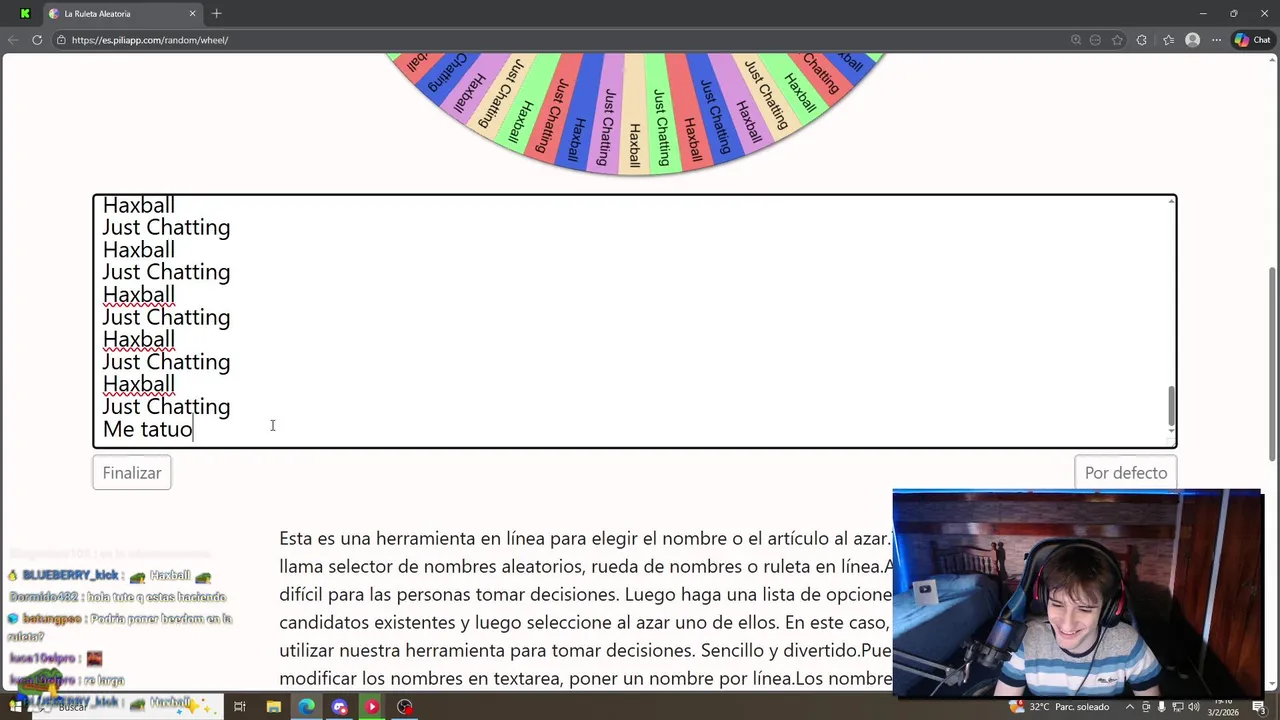Image resolution: width=1280 pixels, height=720 pixels.
Task: Click the Kick pinned tab icon
Action: [25, 14]
